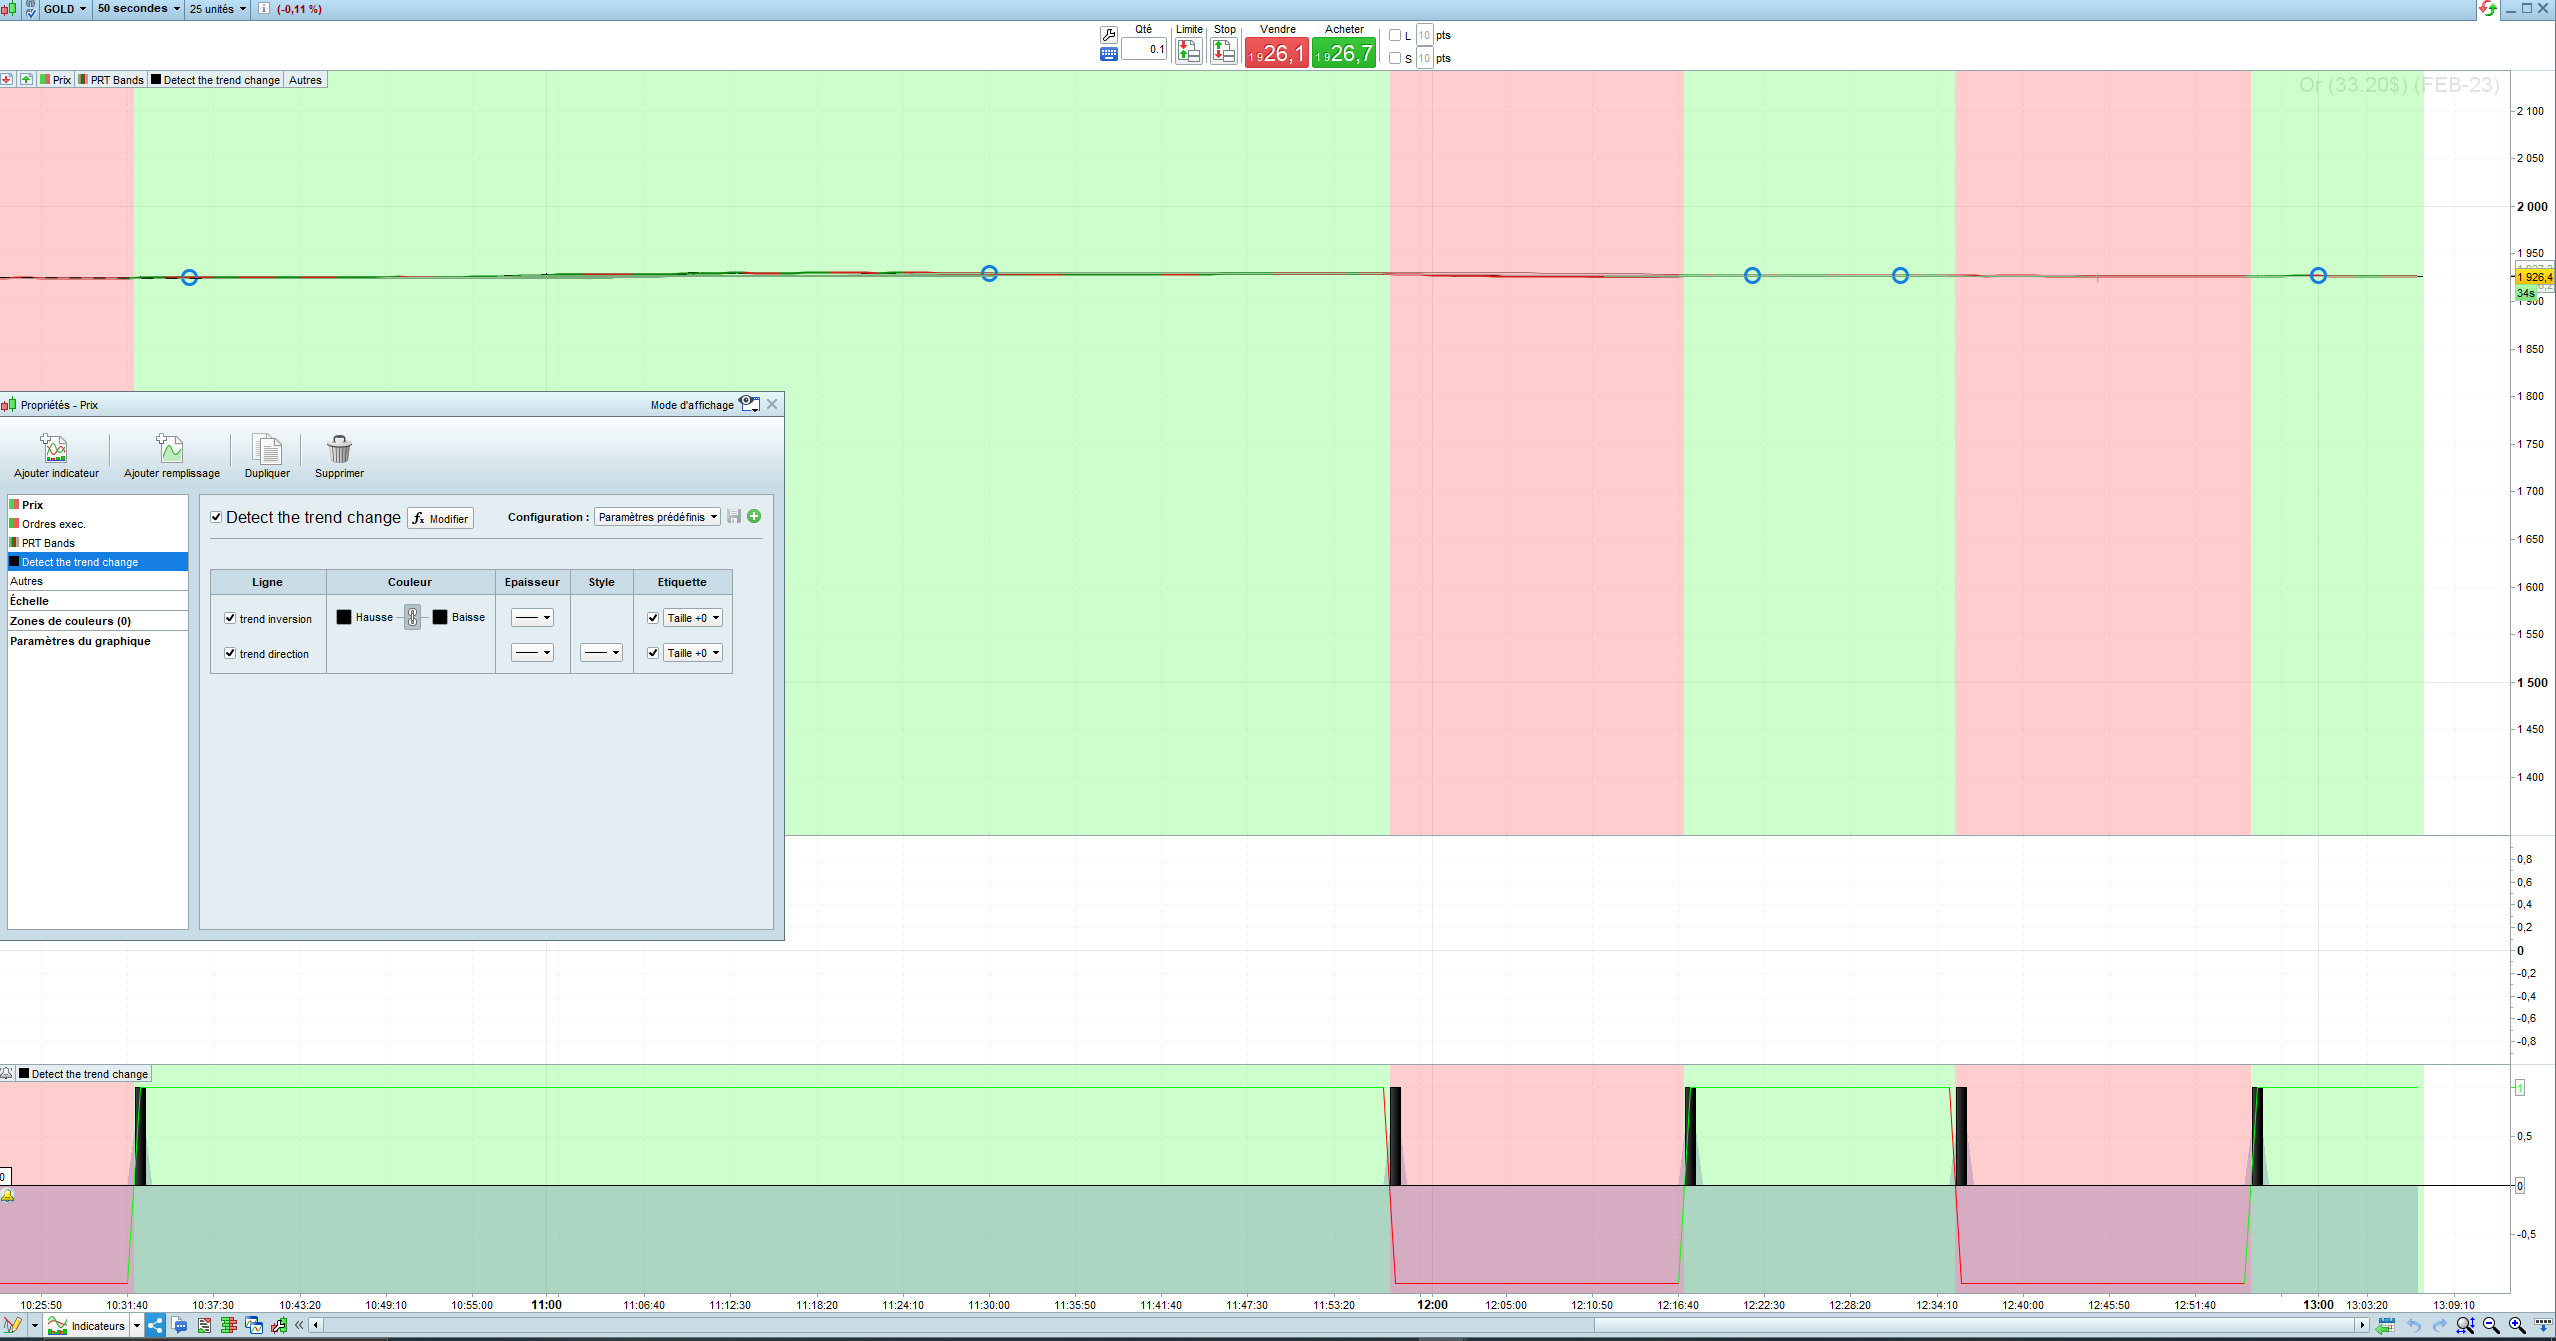Click the green add configuration icon
Viewport: 2556px width, 1341px height.
coord(754,516)
